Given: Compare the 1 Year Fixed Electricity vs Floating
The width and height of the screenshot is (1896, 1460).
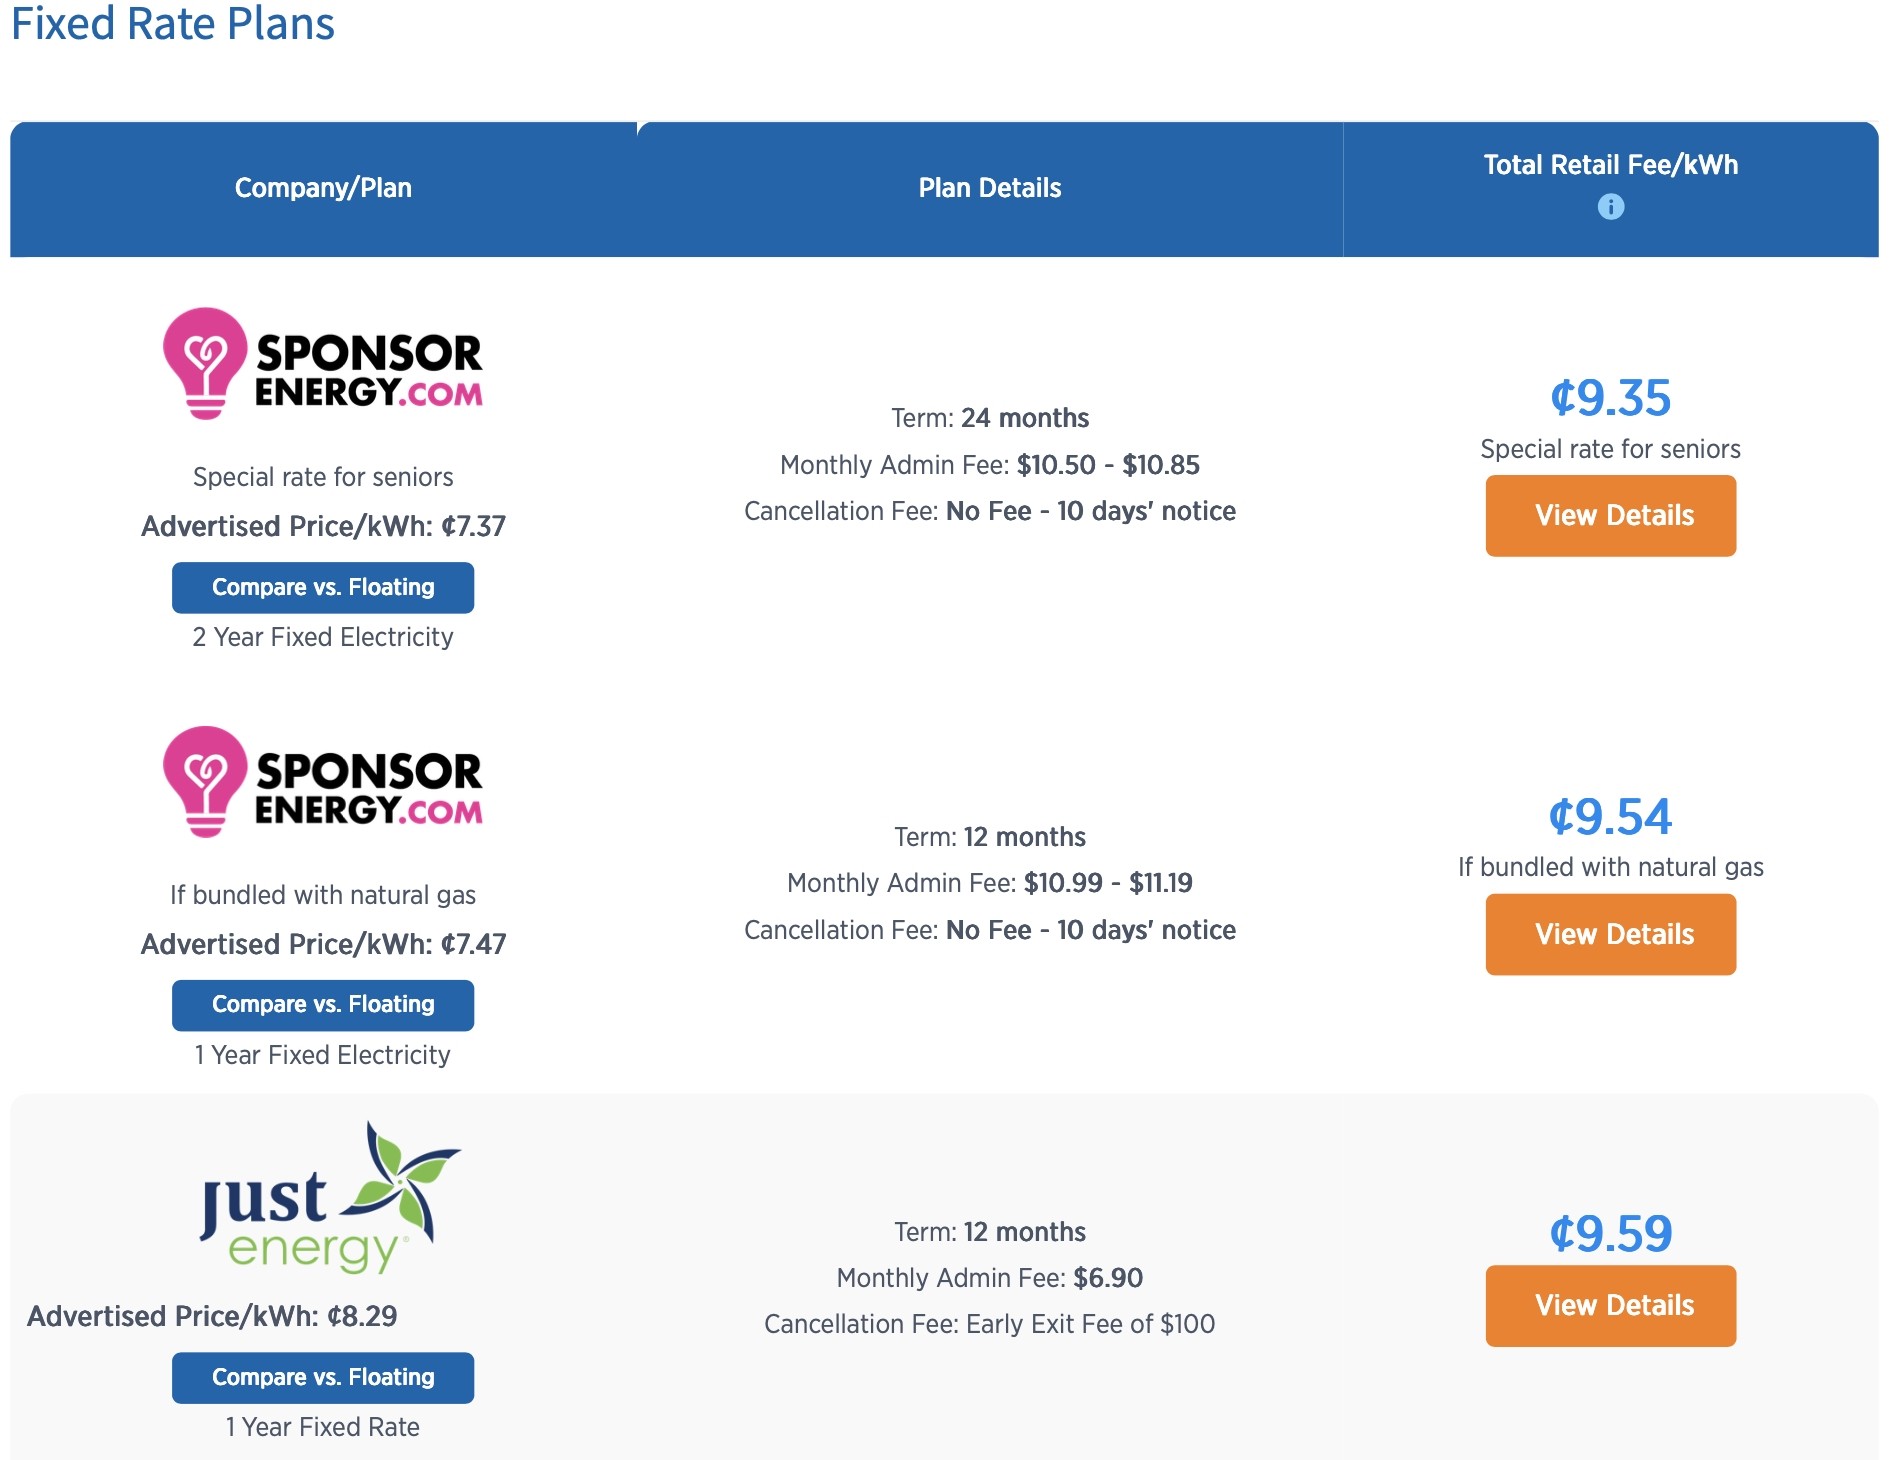Looking at the screenshot, I should (x=322, y=1005).
